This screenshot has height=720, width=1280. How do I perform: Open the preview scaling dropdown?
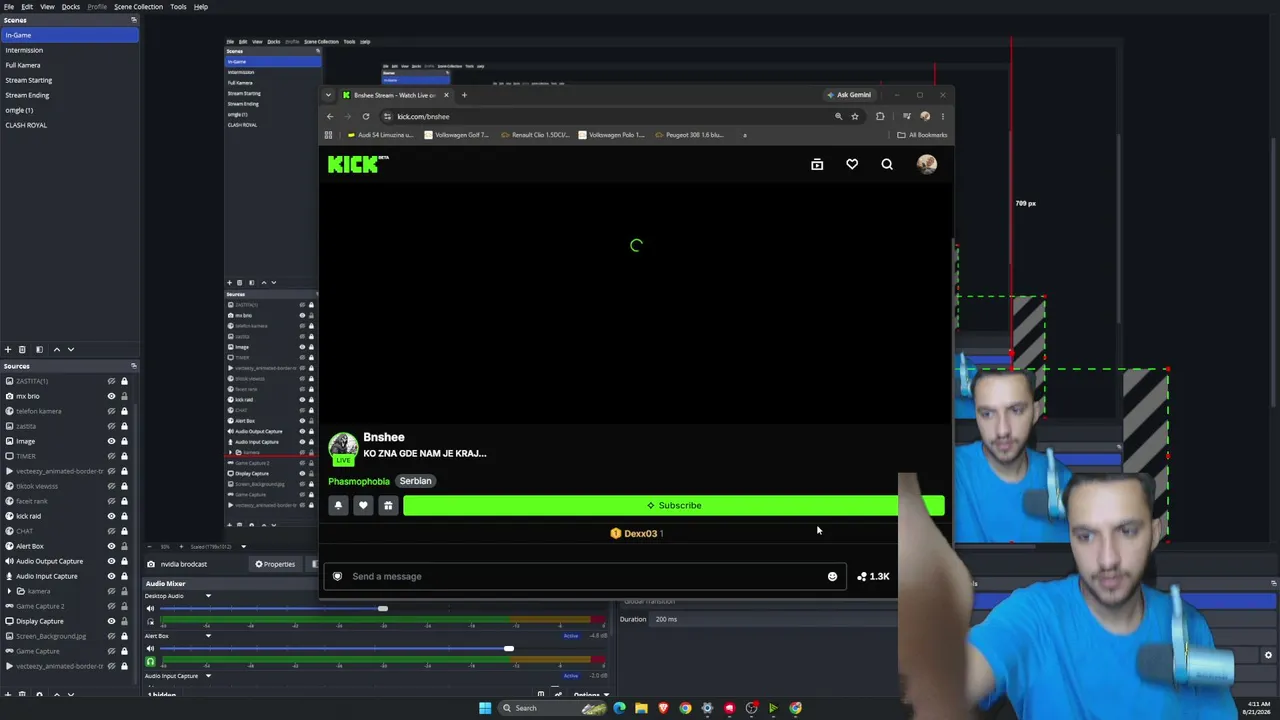(x=243, y=547)
